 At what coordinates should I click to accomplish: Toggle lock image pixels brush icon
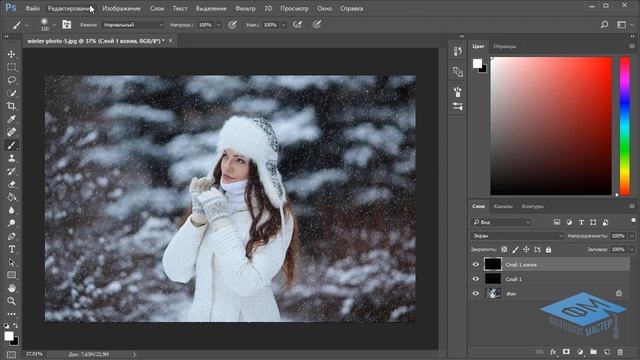tap(516, 249)
